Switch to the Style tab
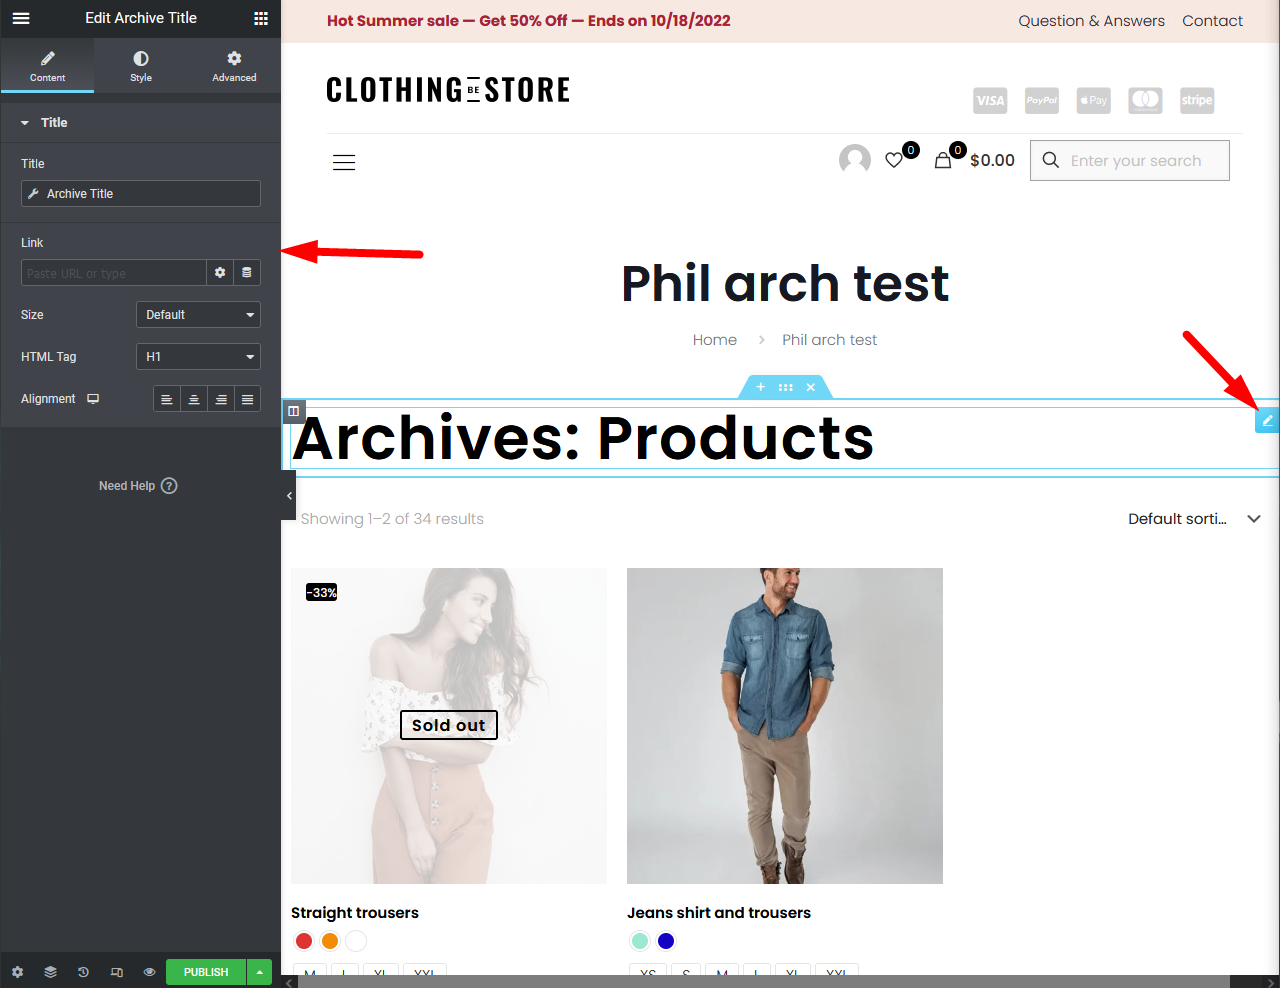Image resolution: width=1280 pixels, height=988 pixels. 141,66
